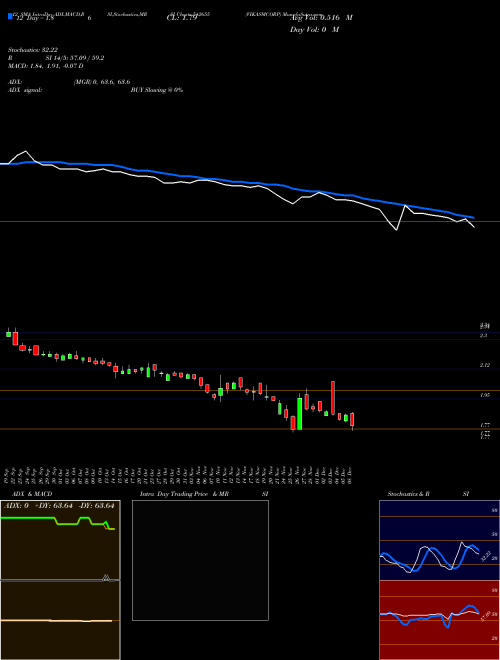Click the '(MGR) 0, 63.6, 63.6' ADX values

pyautogui.click(x=101, y=82)
